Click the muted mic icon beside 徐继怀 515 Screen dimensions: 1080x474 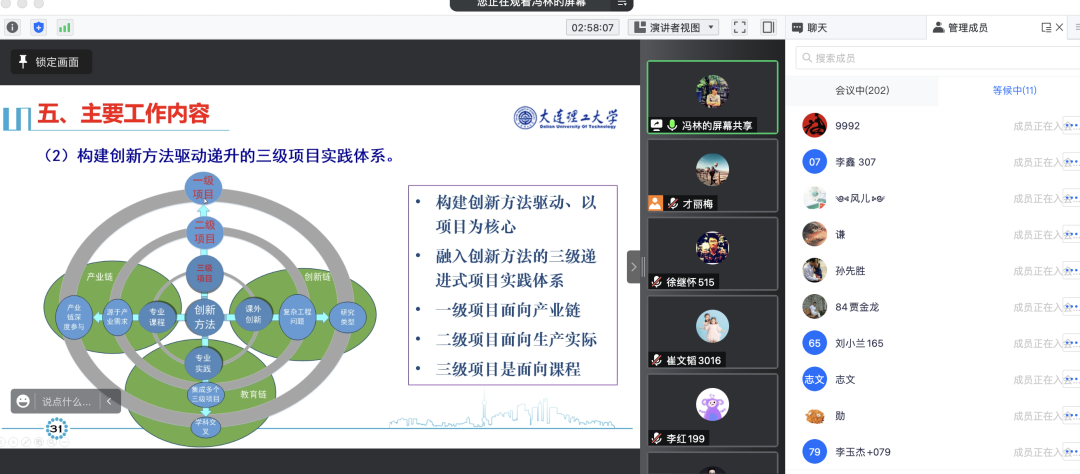tap(657, 282)
